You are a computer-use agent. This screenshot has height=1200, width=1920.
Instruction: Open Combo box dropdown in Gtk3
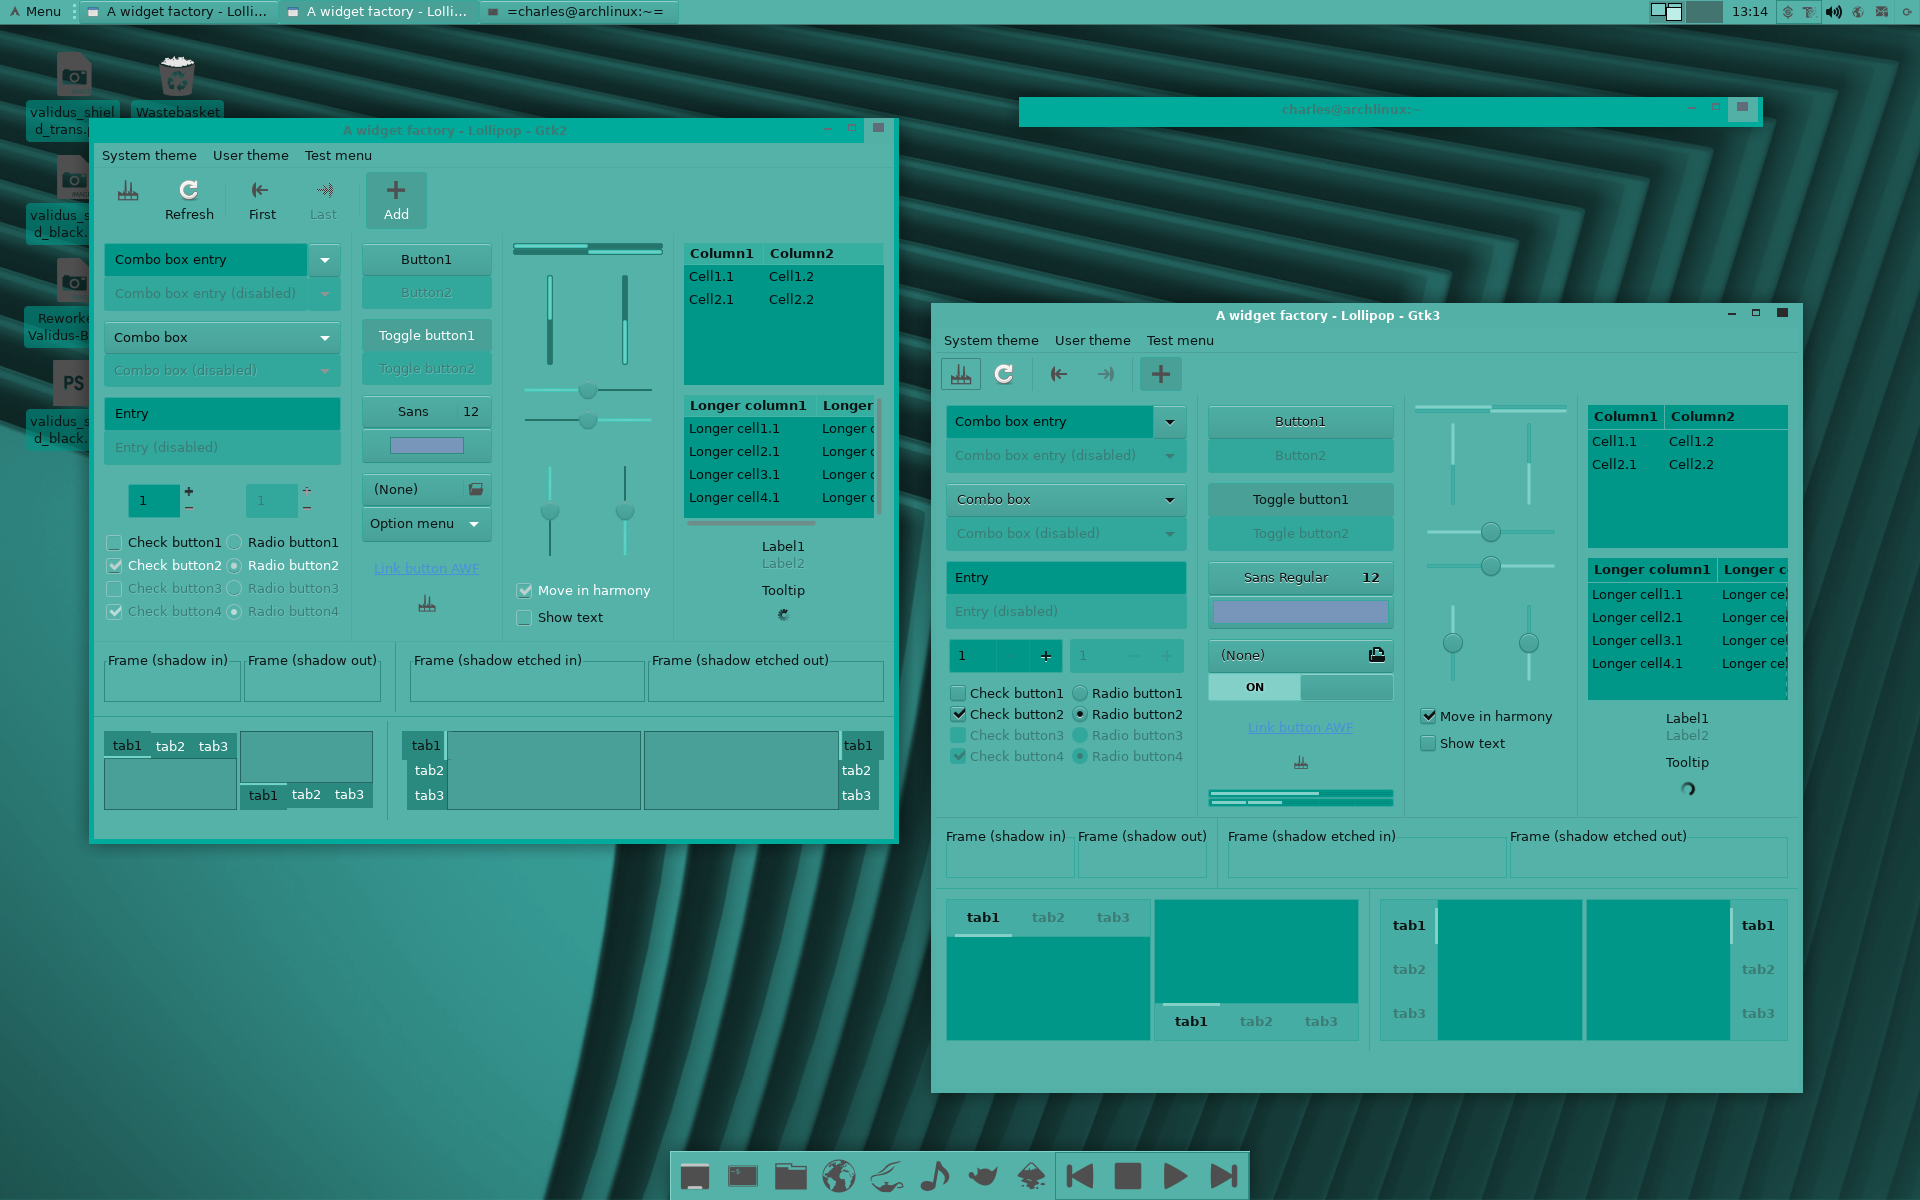[1066, 499]
